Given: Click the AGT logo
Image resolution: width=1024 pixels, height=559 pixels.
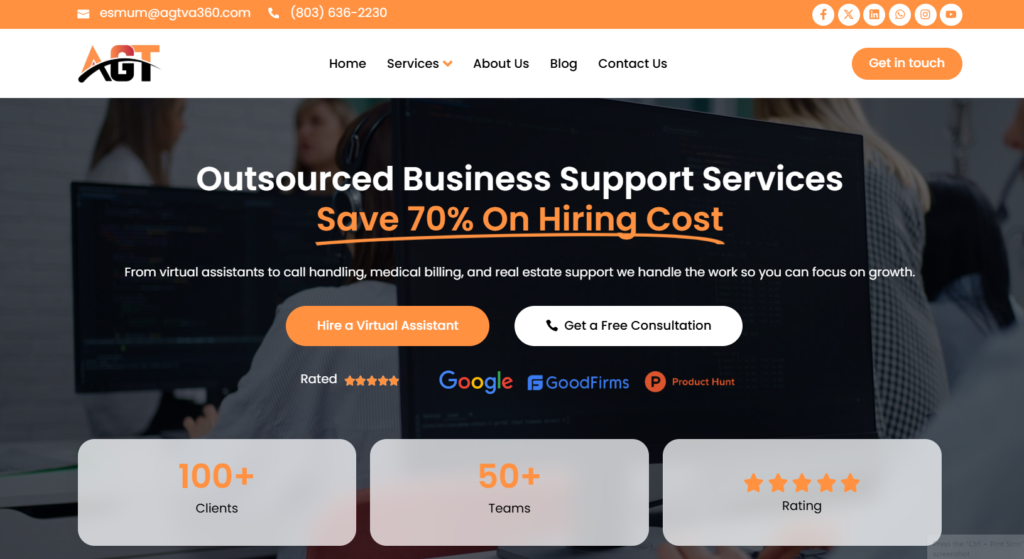Looking at the screenshot, I should pos(119,63).
